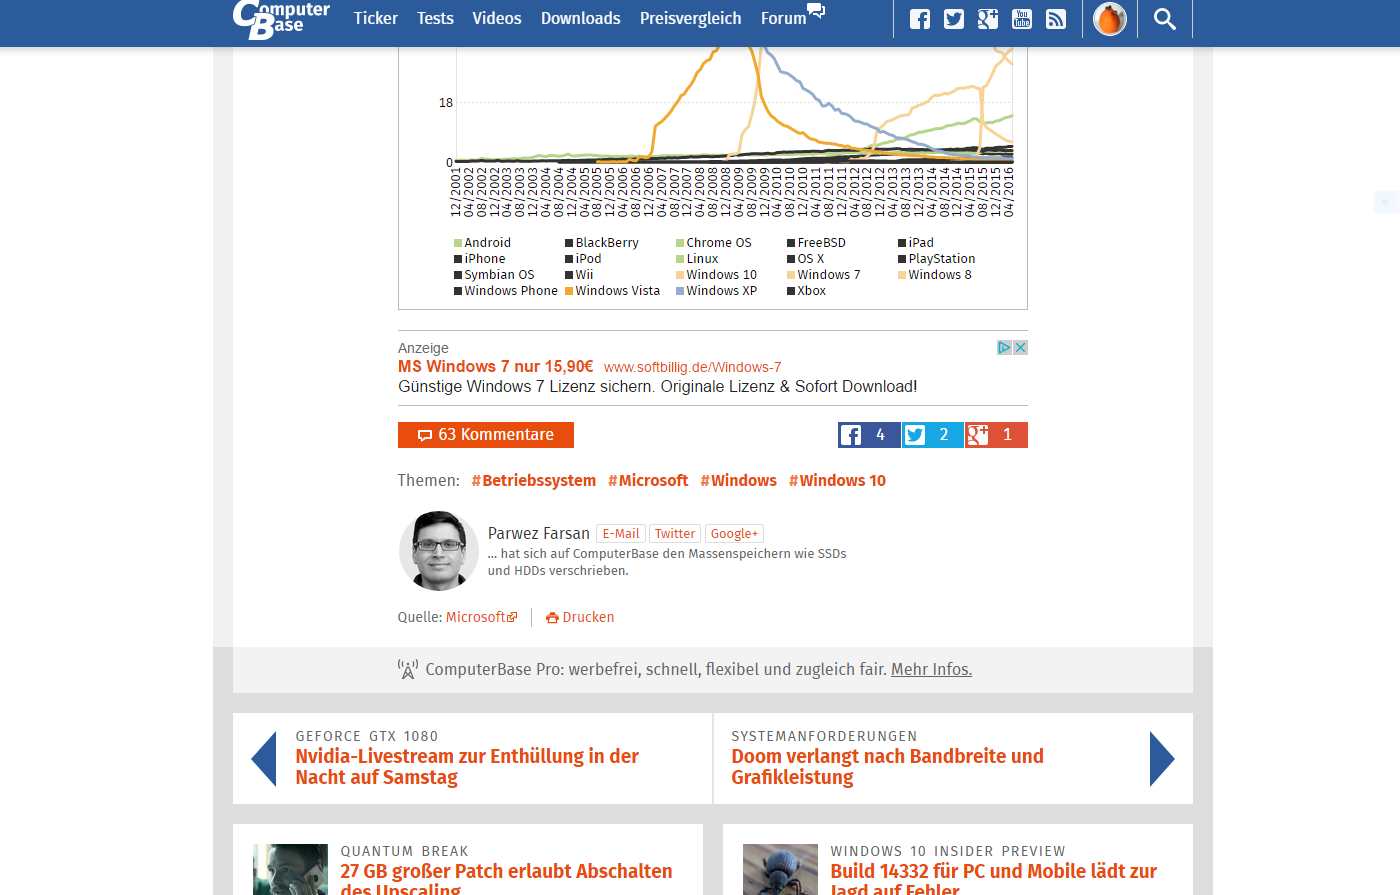The width and height of the screenshot is (1400, 895).
Task: Open the Mehr Infos link for ComputerBase Pro
Action: point(932,670)
